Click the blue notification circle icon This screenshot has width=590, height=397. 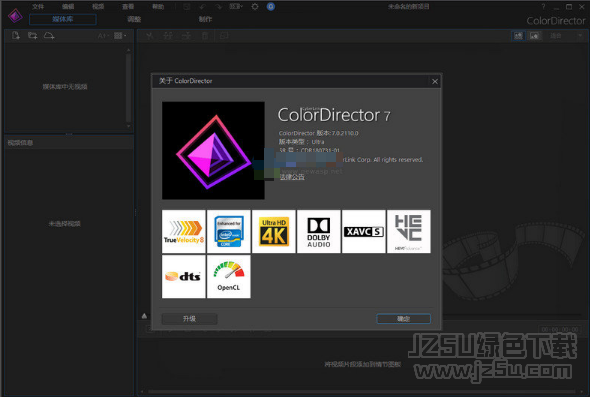point(271,6)
